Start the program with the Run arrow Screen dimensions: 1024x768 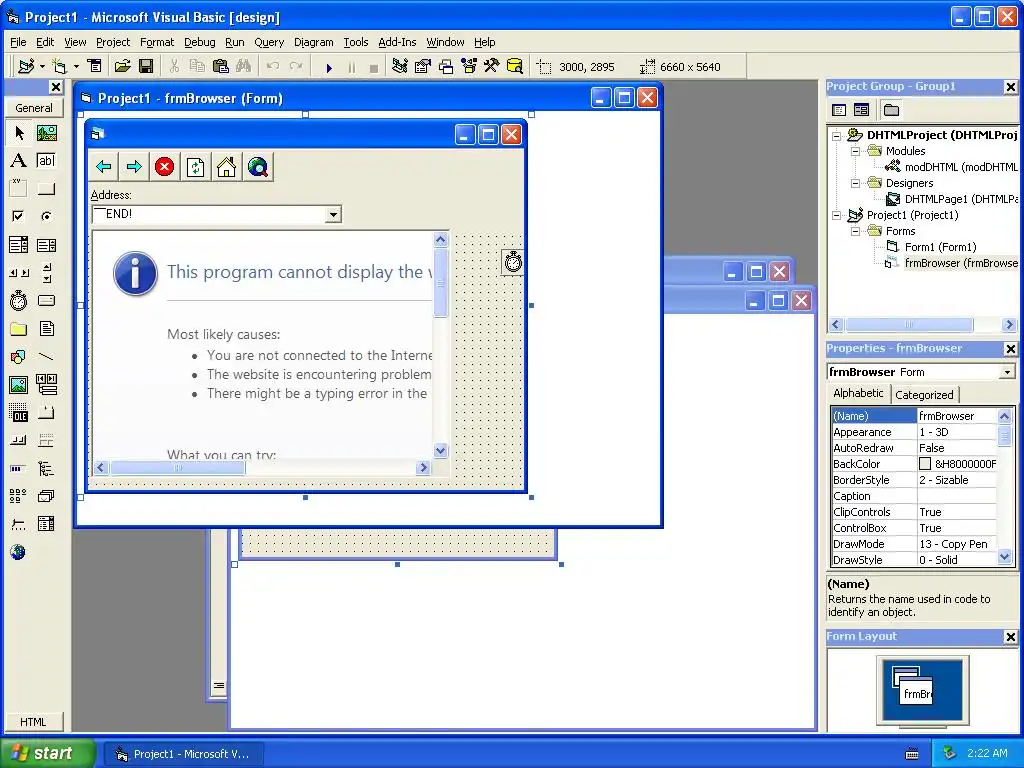329,67
